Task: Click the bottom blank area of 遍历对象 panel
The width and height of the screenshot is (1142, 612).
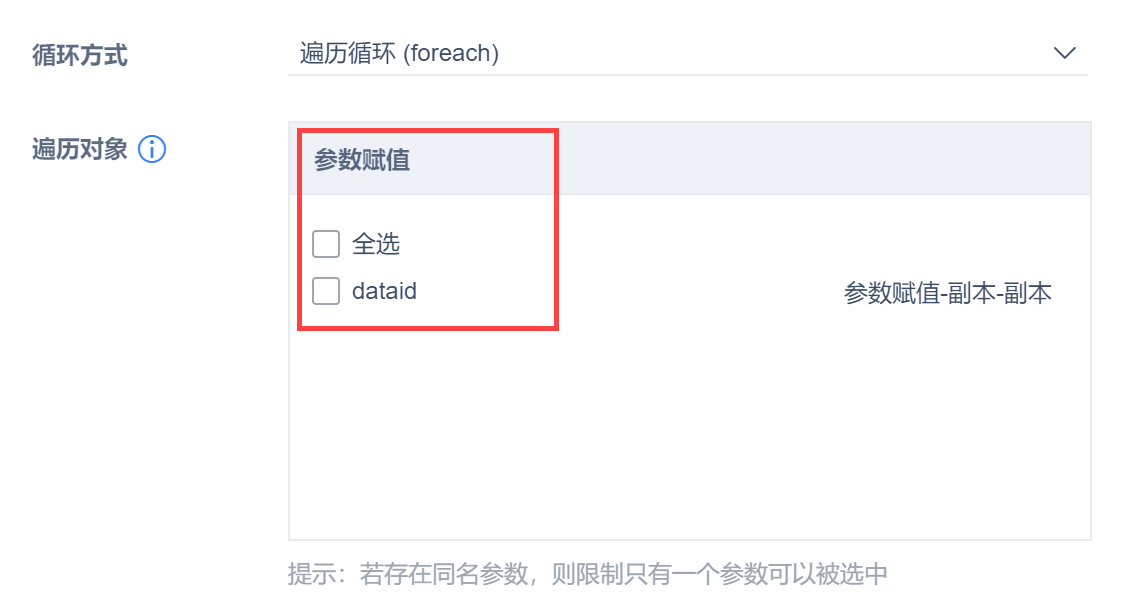Action: click(x=690, y=490)
